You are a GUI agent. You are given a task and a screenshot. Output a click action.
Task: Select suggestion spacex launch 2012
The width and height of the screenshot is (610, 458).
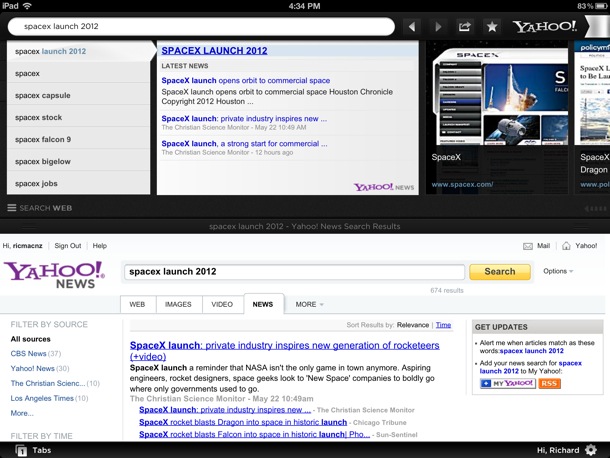coord(79,51)
